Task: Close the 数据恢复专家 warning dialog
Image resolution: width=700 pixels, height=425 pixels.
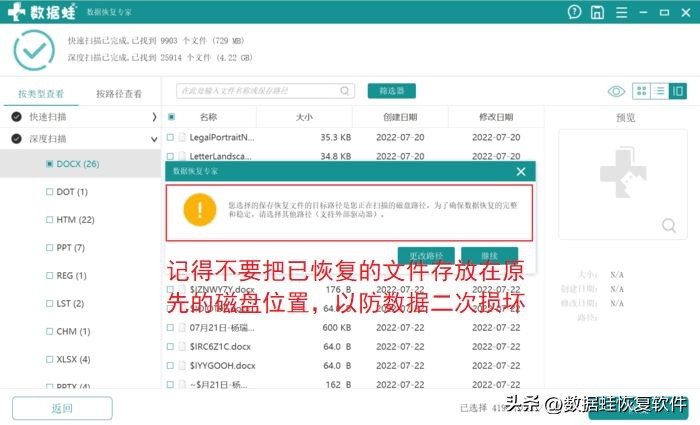Action: coord(521,171)
